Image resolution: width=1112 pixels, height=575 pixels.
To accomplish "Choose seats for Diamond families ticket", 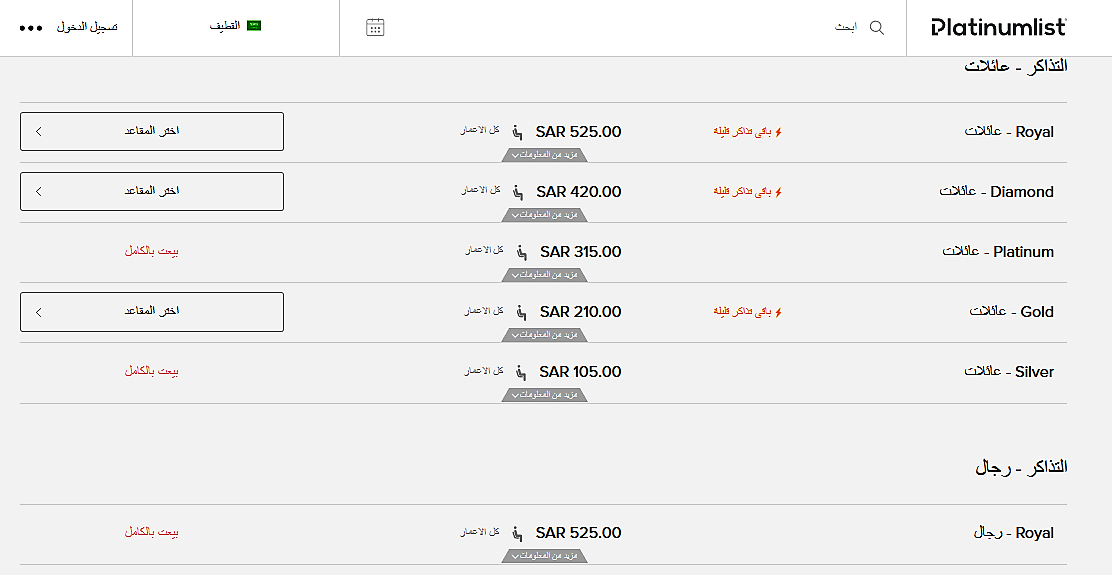I will tap(152, 191).
